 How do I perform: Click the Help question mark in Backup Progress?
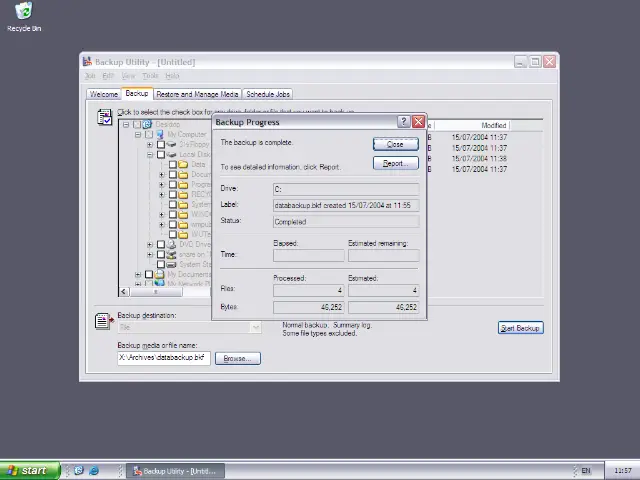pos(404,122)
